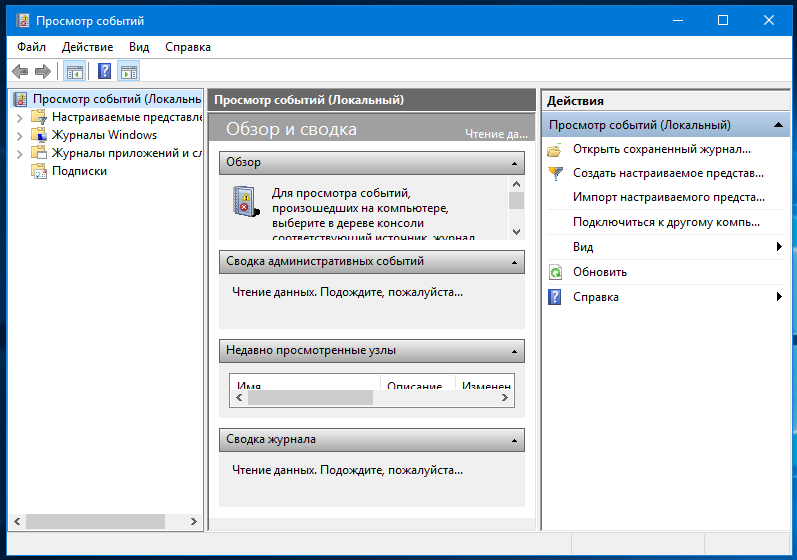The width and height of the screenshot is (797, 560).
Task: Expand the Журналы Windows tree node
Action: pos(20,135)
